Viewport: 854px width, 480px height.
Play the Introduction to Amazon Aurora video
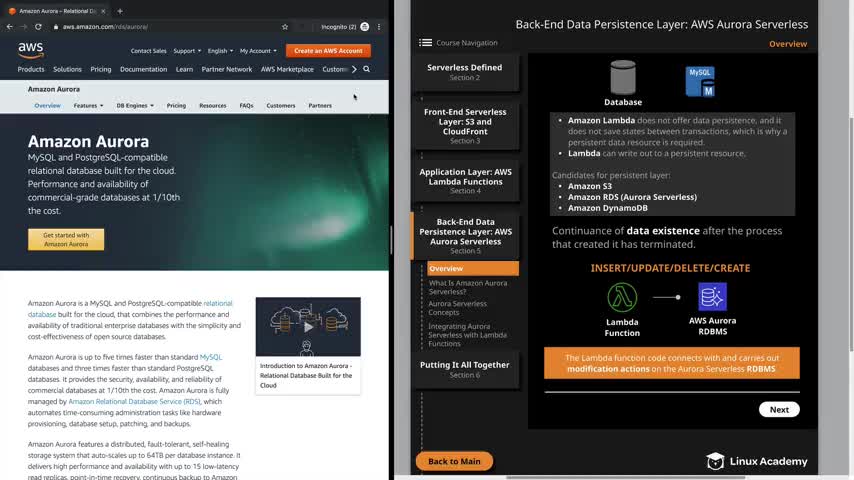pyautogui.click(x=308, y=327)
